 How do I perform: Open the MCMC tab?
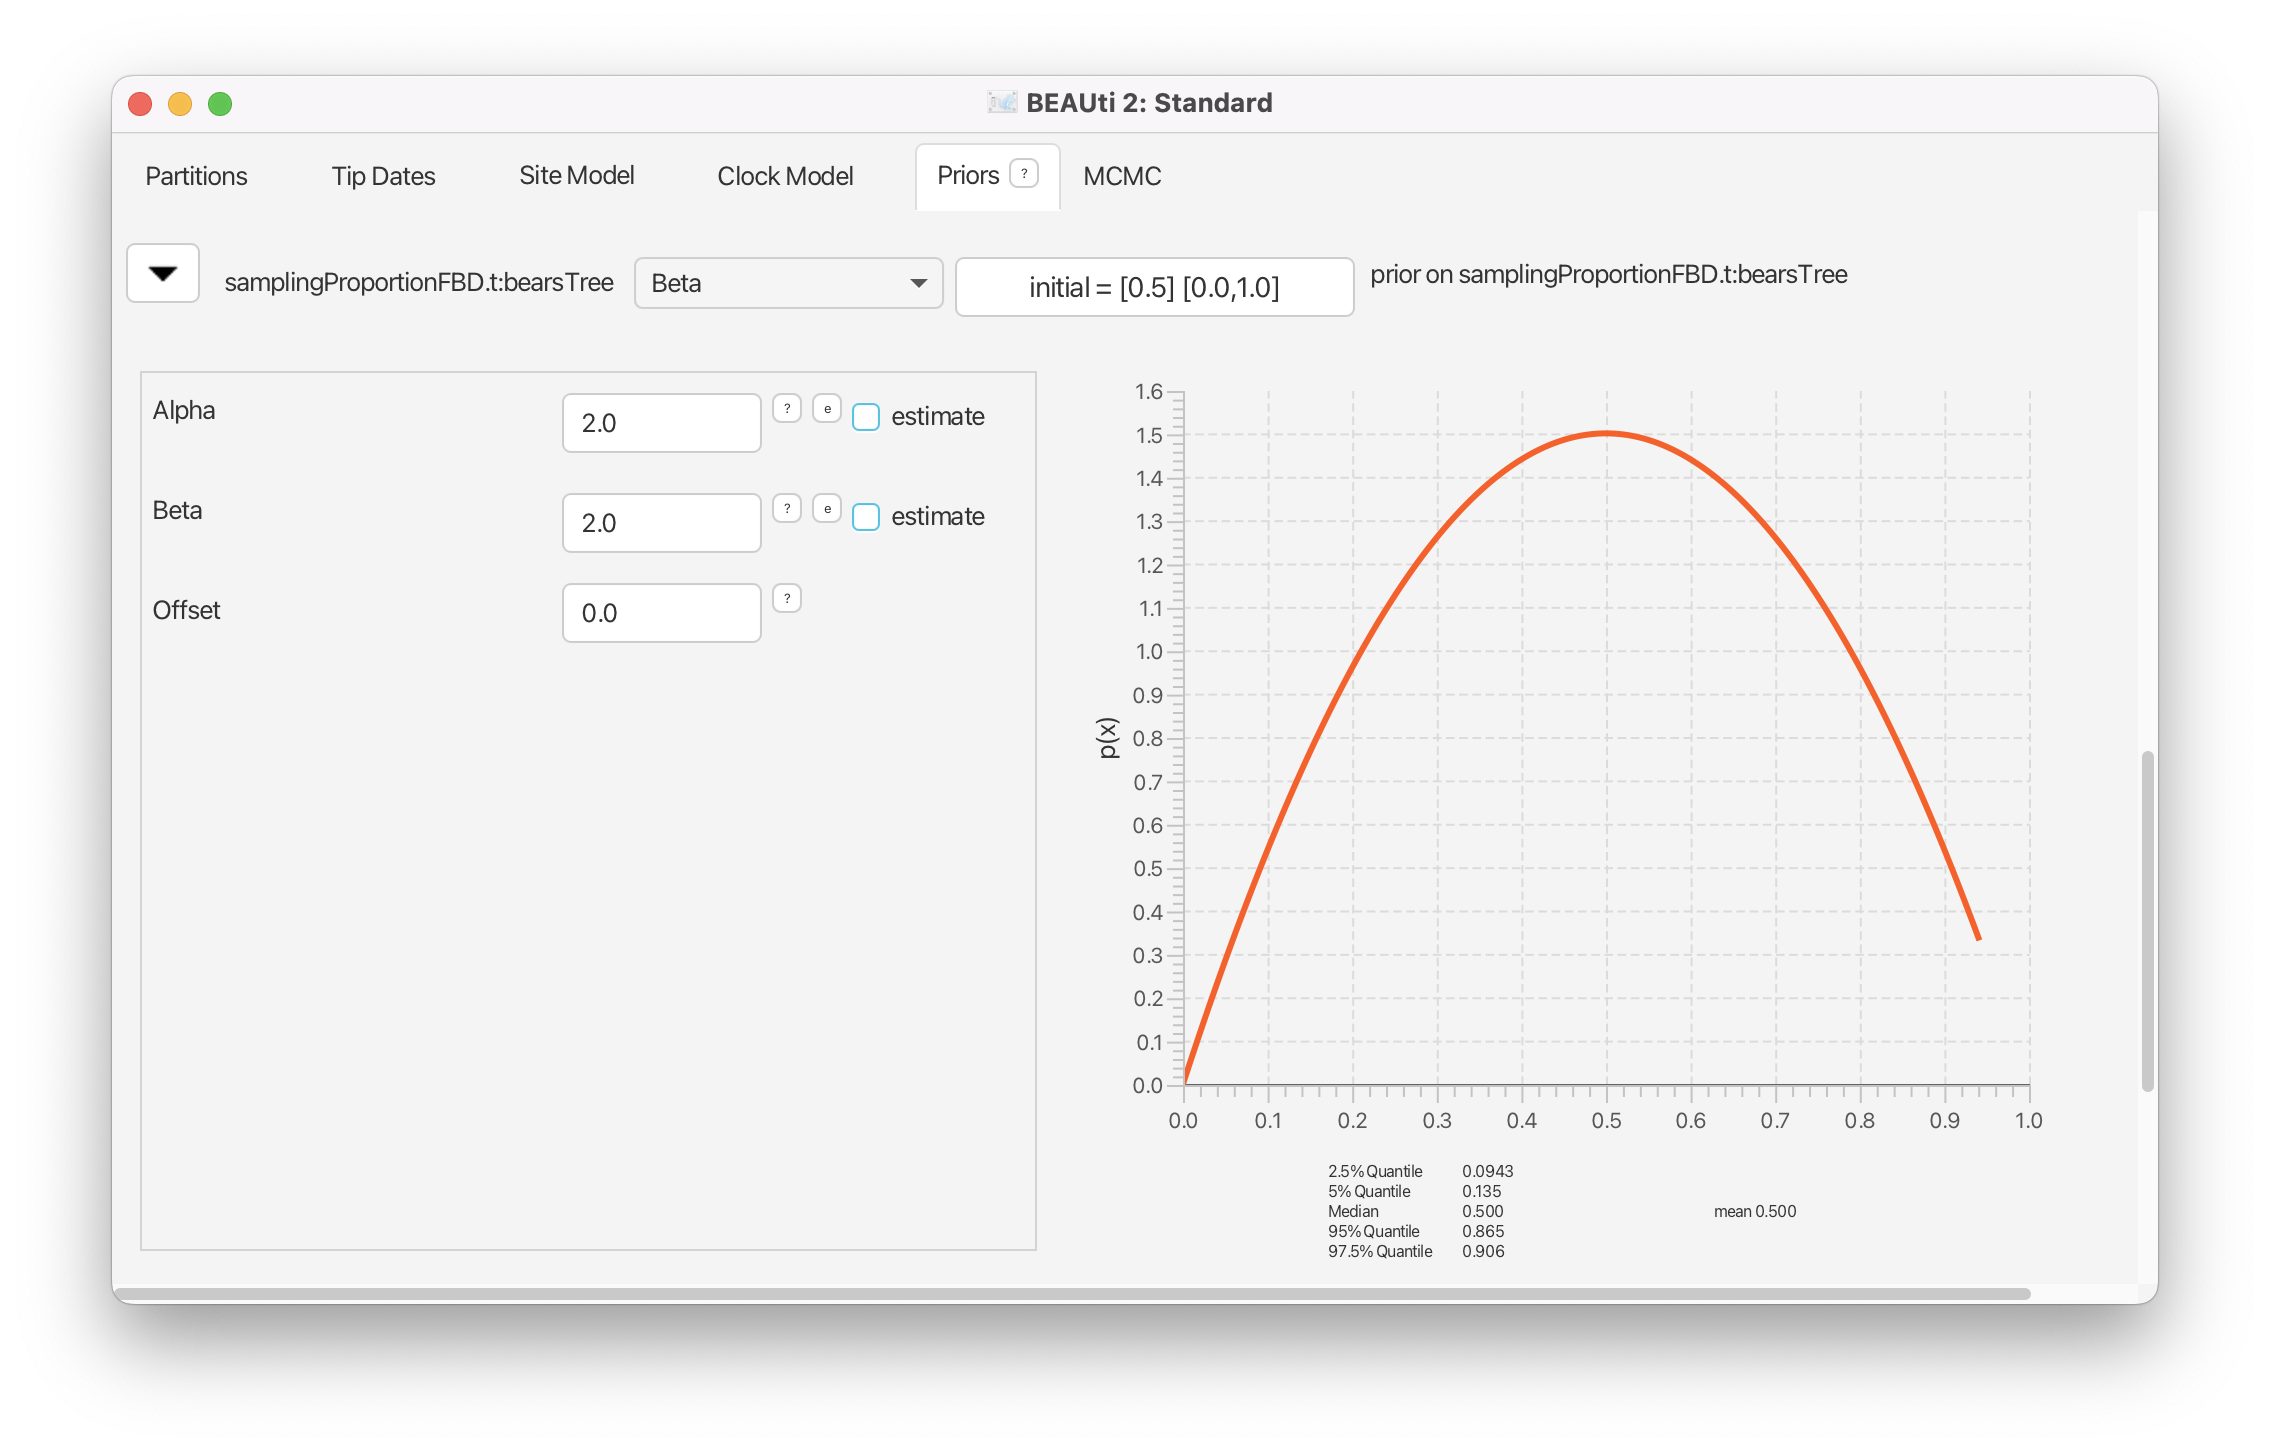pos(1122,177)
